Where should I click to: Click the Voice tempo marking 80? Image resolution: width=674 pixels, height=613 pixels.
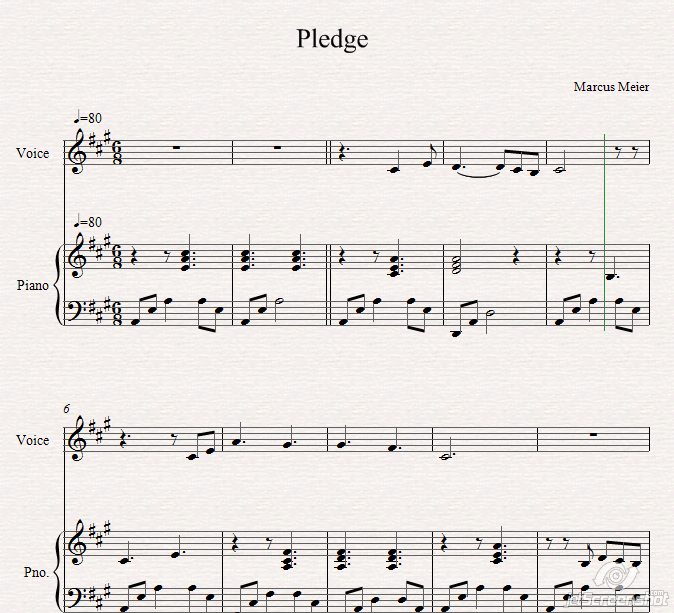(87, 117)
